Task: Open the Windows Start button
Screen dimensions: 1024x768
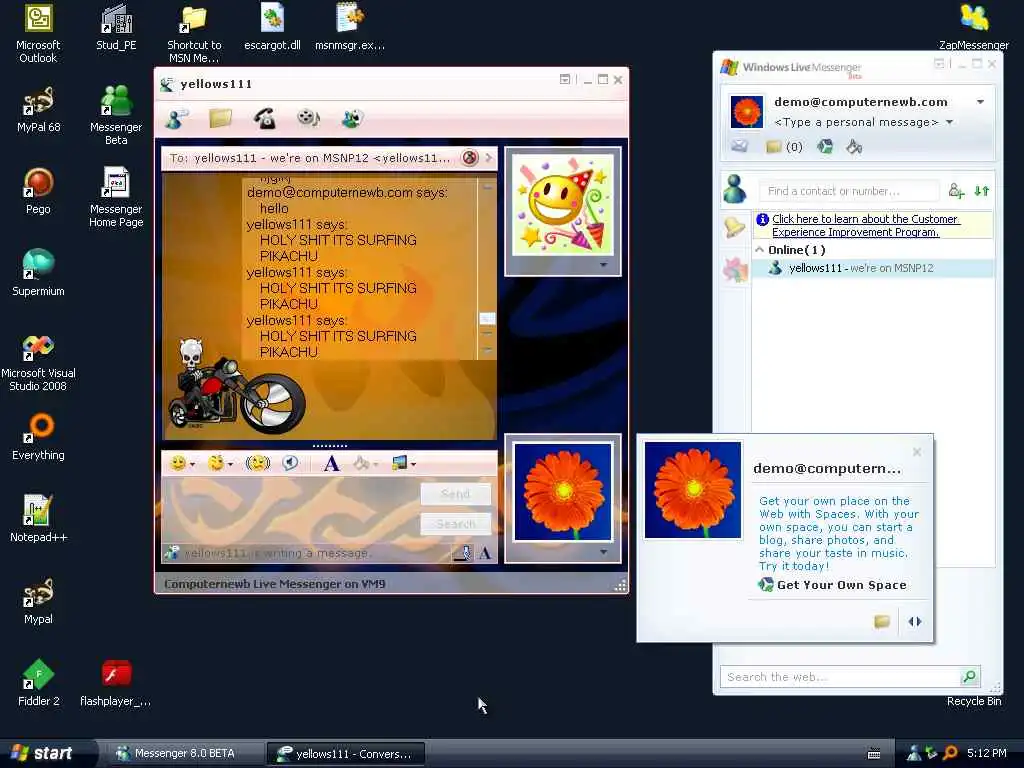Action: pyautogui.click(x=42, y=753)
